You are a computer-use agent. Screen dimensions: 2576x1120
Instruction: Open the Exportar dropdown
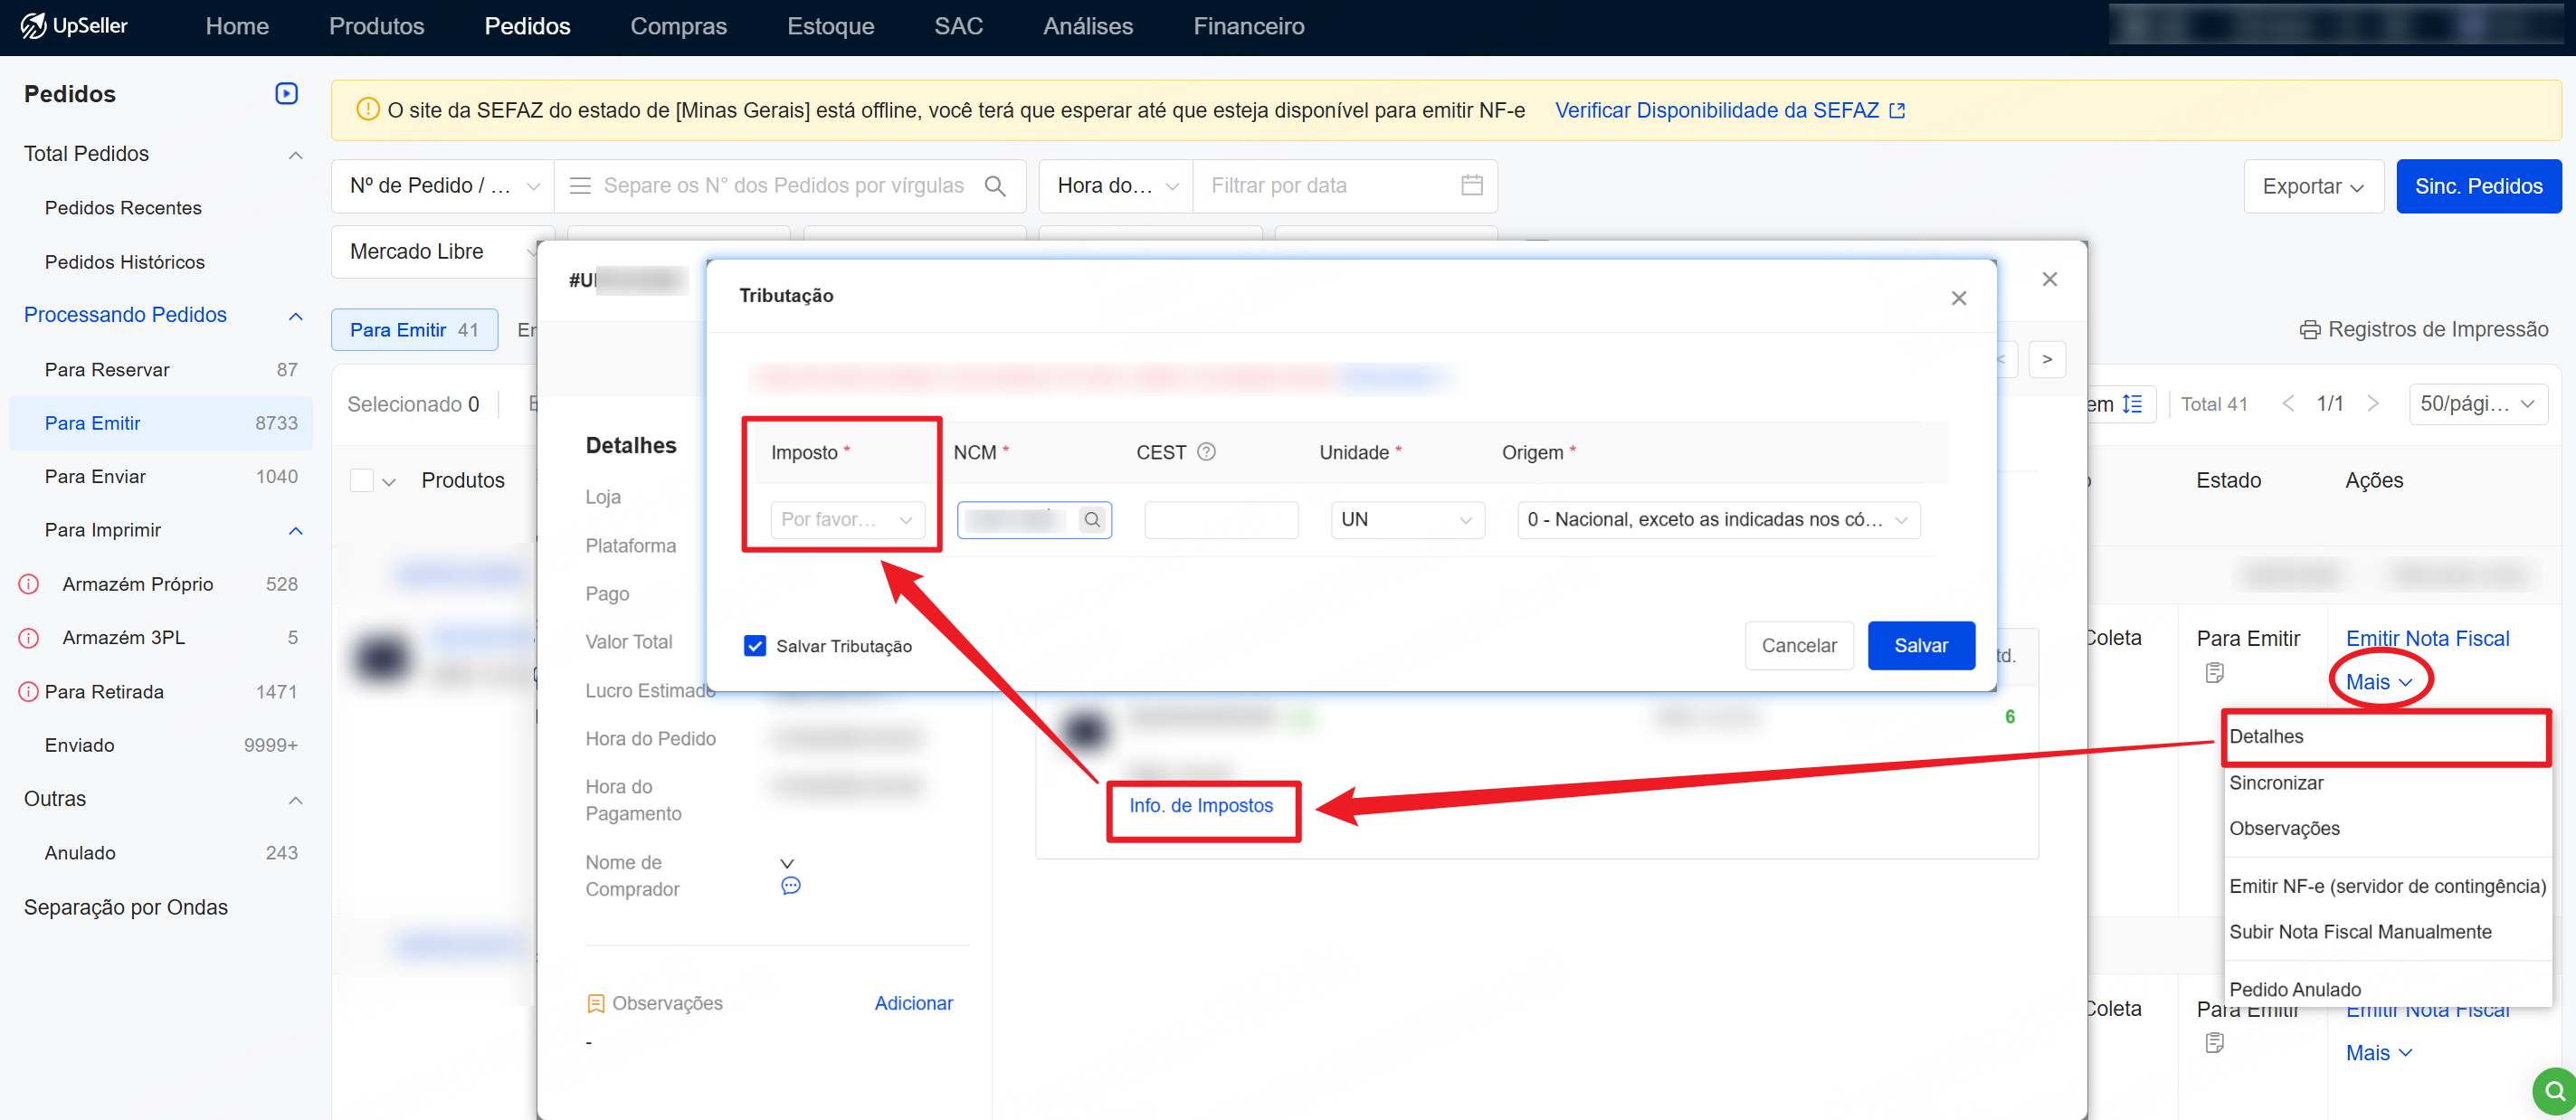[x=2312, y=186]
